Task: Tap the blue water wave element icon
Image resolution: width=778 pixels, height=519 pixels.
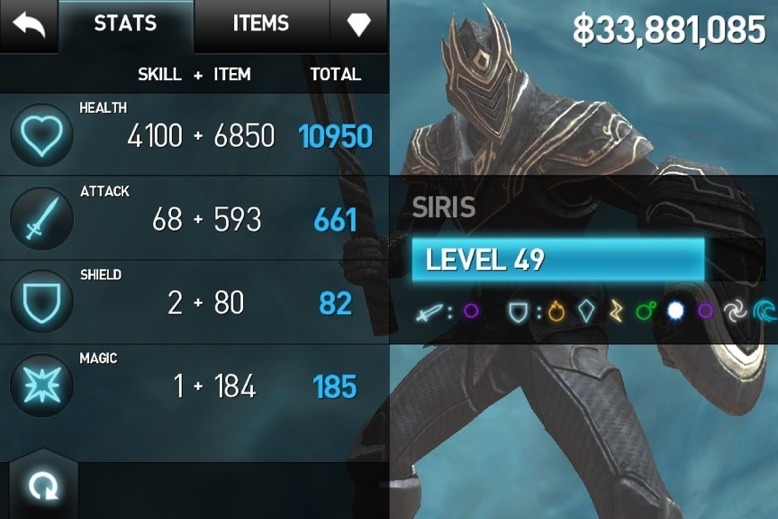Action: [x=765, y=312]
